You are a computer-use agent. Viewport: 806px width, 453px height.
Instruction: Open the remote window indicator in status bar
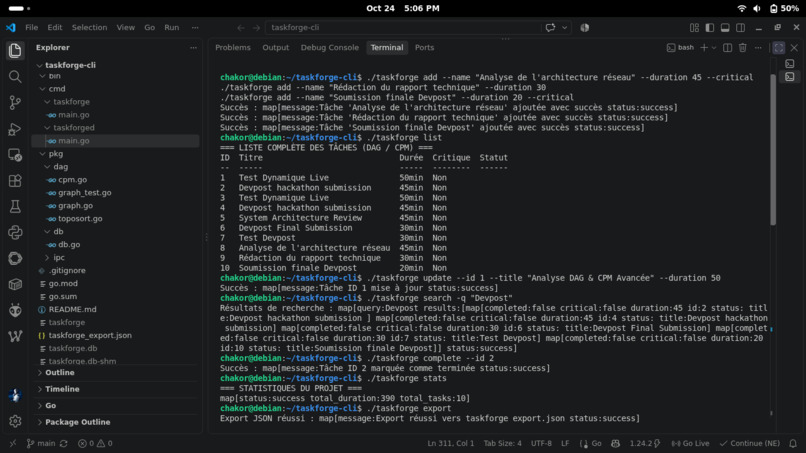point(12,443)
